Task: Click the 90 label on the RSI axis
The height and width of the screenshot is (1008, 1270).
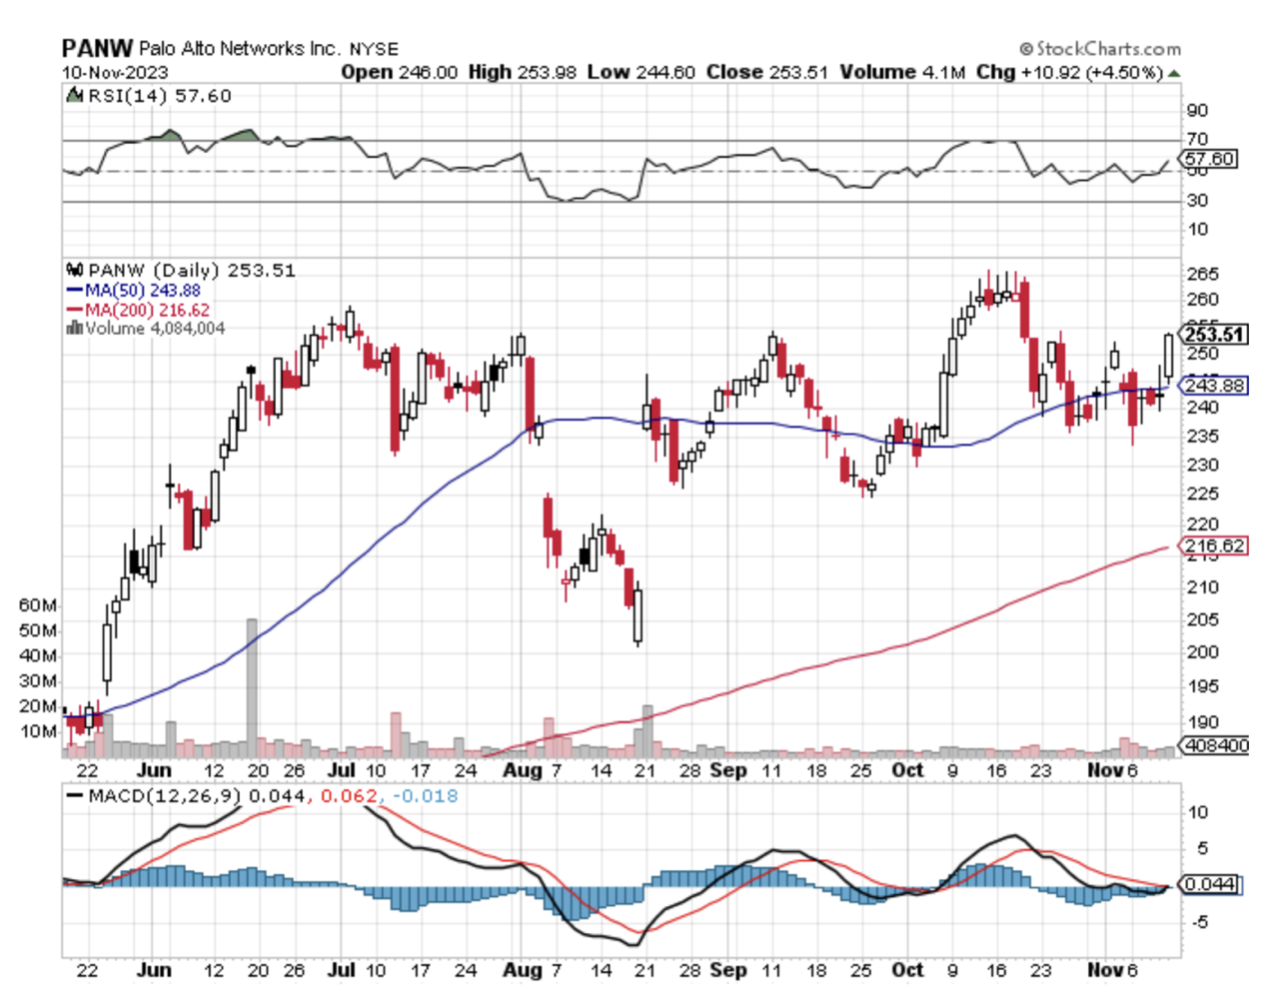Action: (1197, 110)
